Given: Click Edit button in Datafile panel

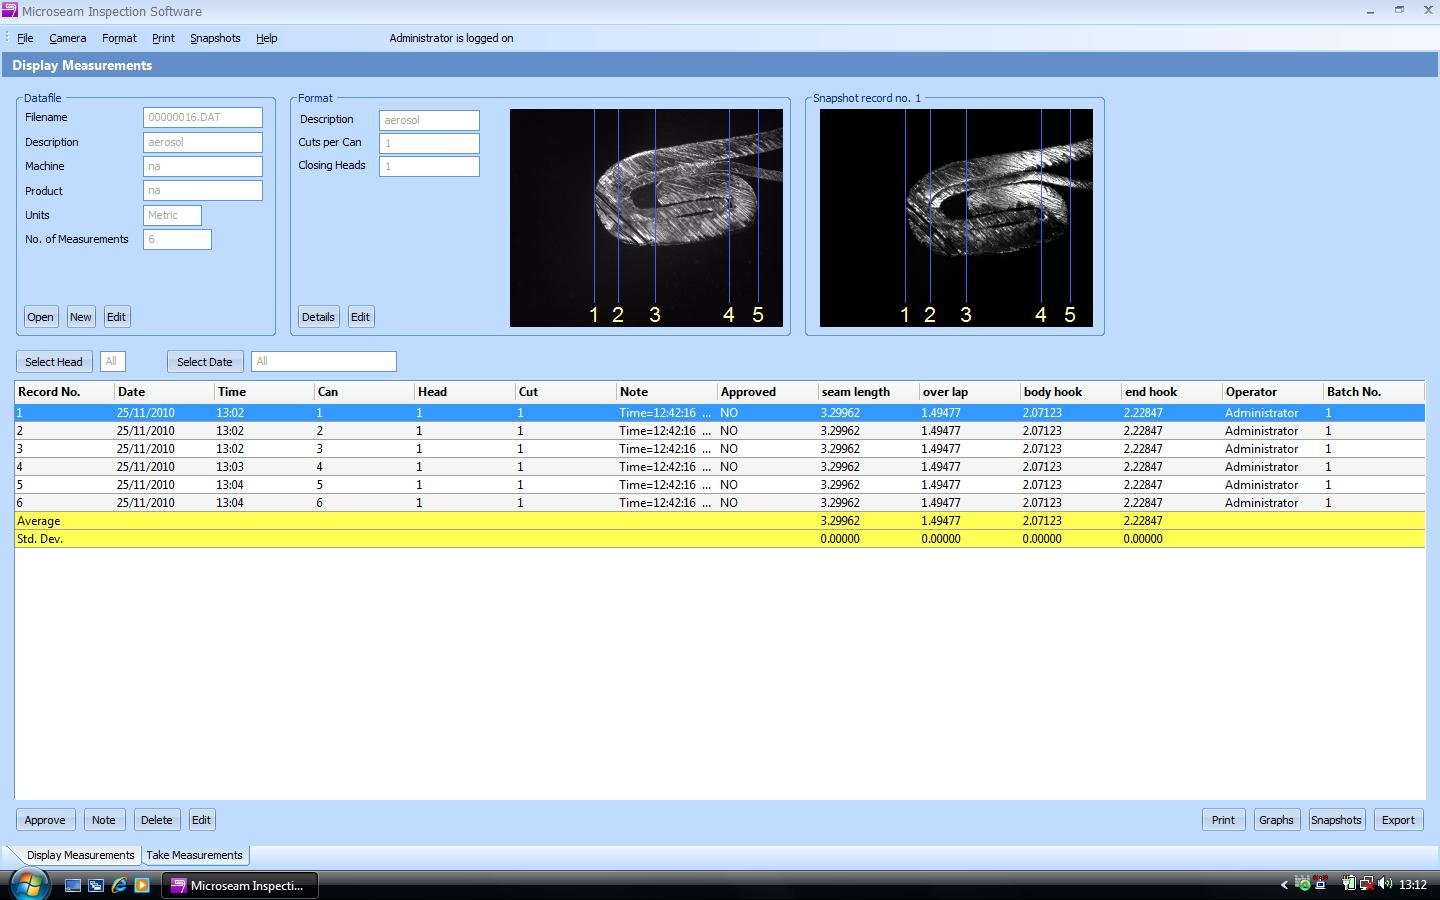Looking at the screenshot, I should [116, 317].
